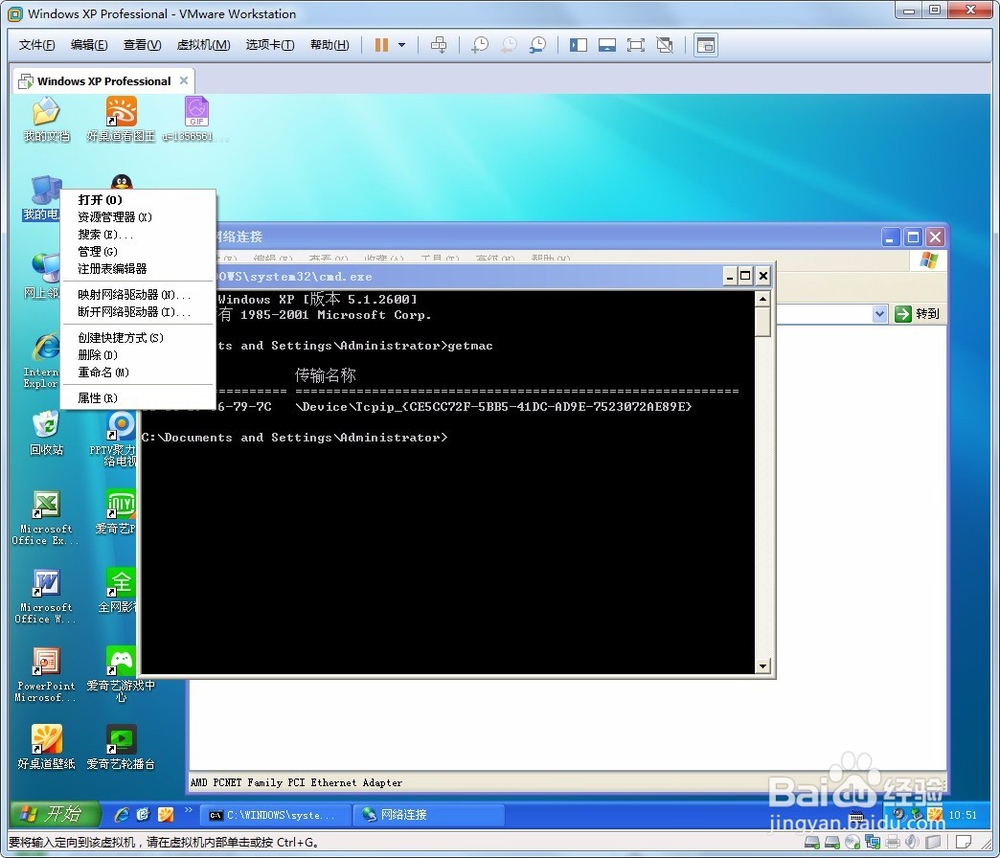Open the 查看(V) menu
1000x858 pixels.
[x=142, y=45]
